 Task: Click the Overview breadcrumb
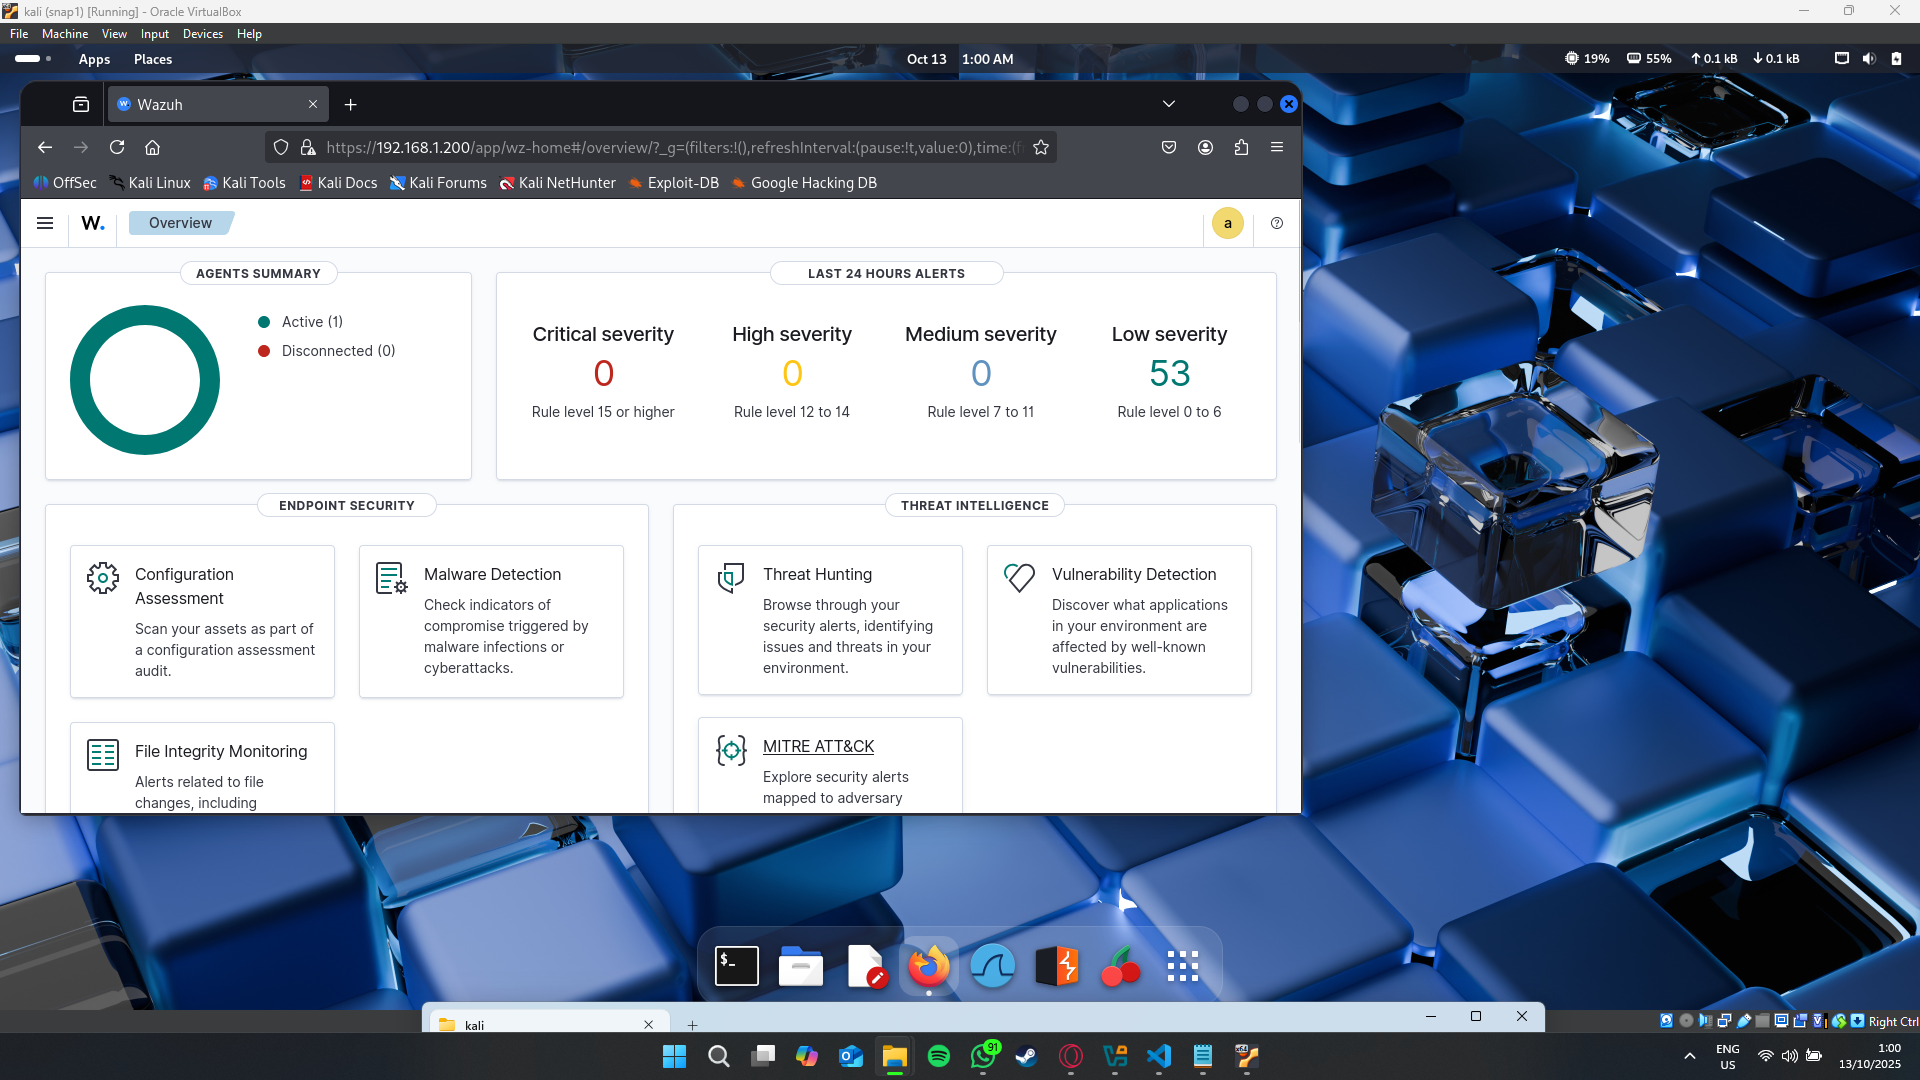pyautogui.click(x=180, y=223)
